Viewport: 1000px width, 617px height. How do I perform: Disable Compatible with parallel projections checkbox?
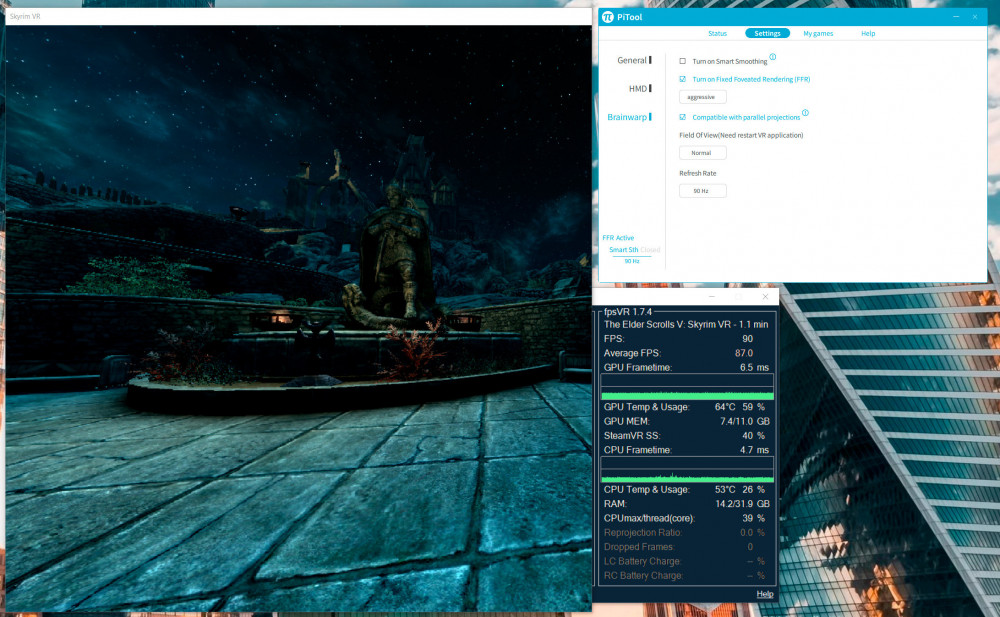pyautogui.click(x=683, y=117)
